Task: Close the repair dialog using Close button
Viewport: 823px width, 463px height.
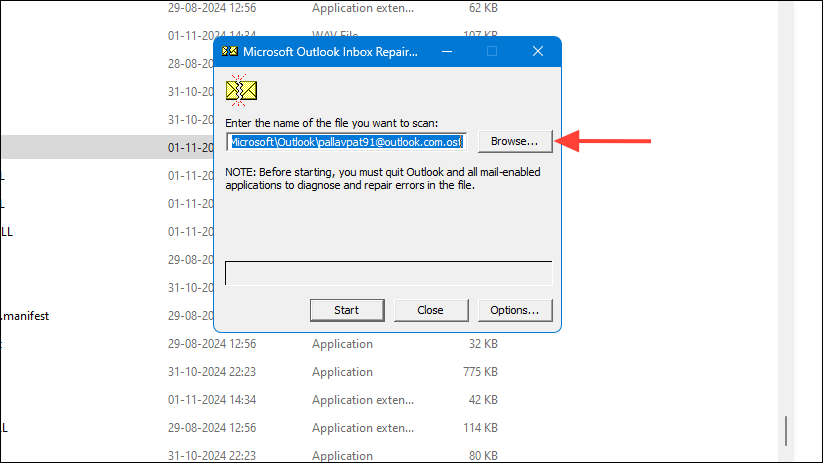Action: [x=431, y=310]
